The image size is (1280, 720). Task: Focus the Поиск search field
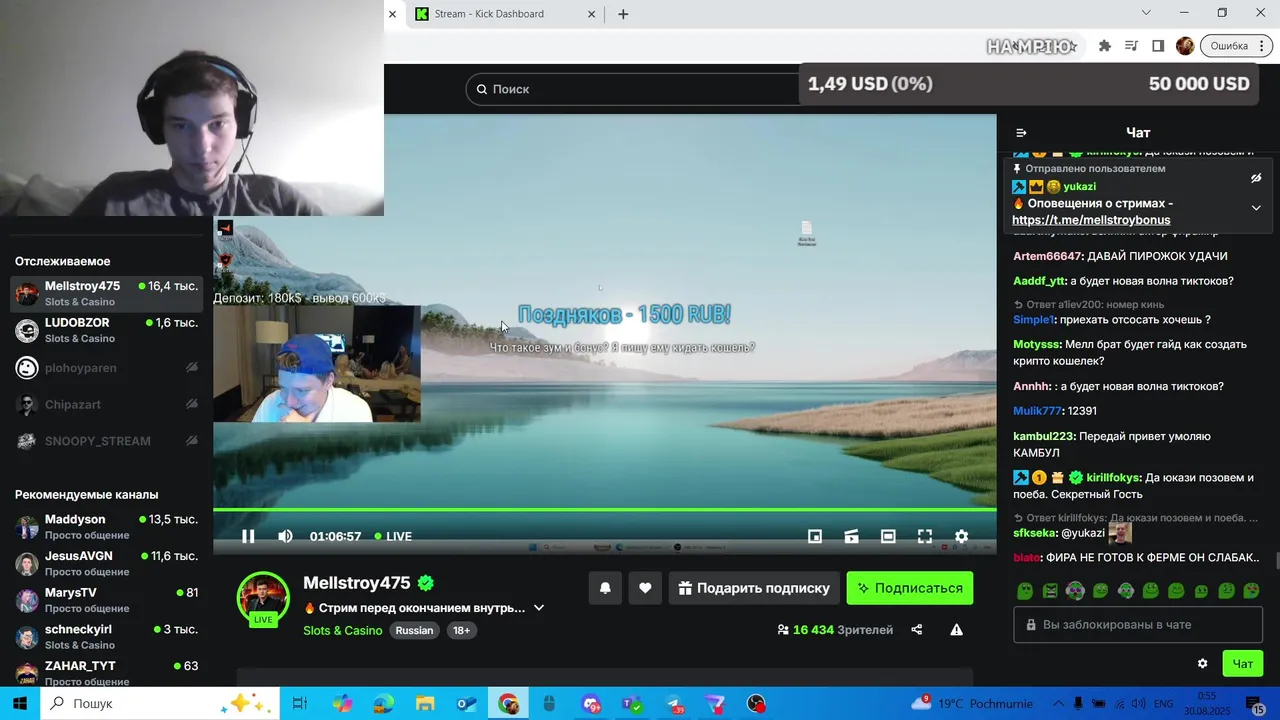[x=635, y=89]
